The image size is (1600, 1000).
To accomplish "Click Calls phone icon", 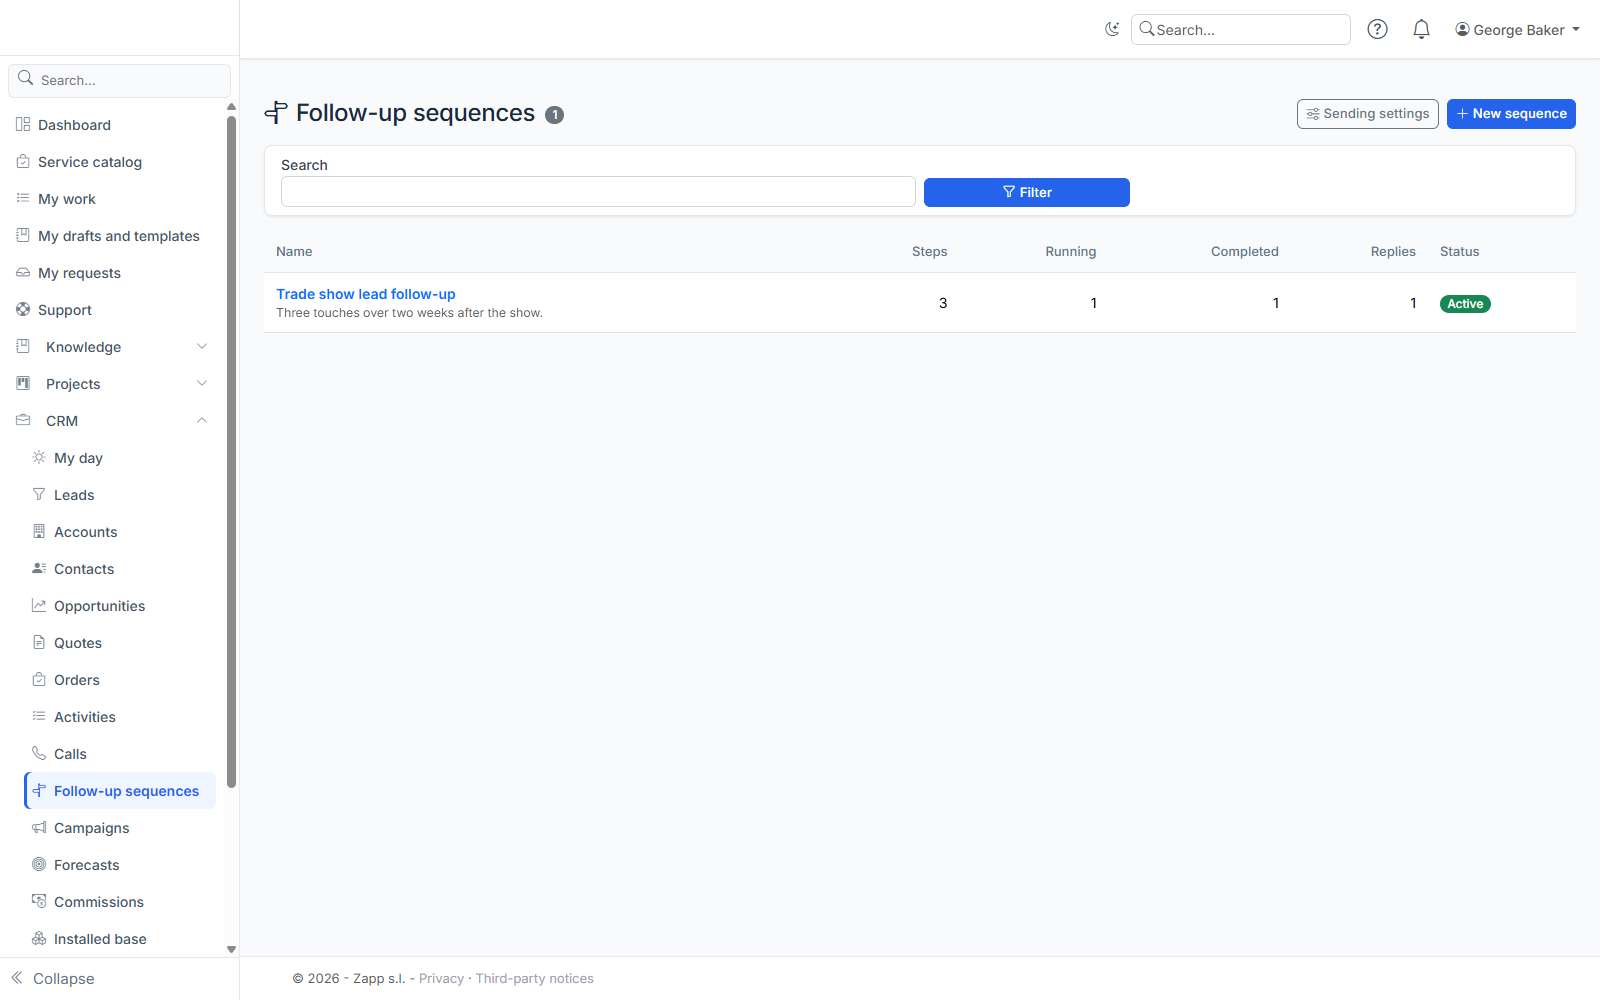I will [39, 753].
